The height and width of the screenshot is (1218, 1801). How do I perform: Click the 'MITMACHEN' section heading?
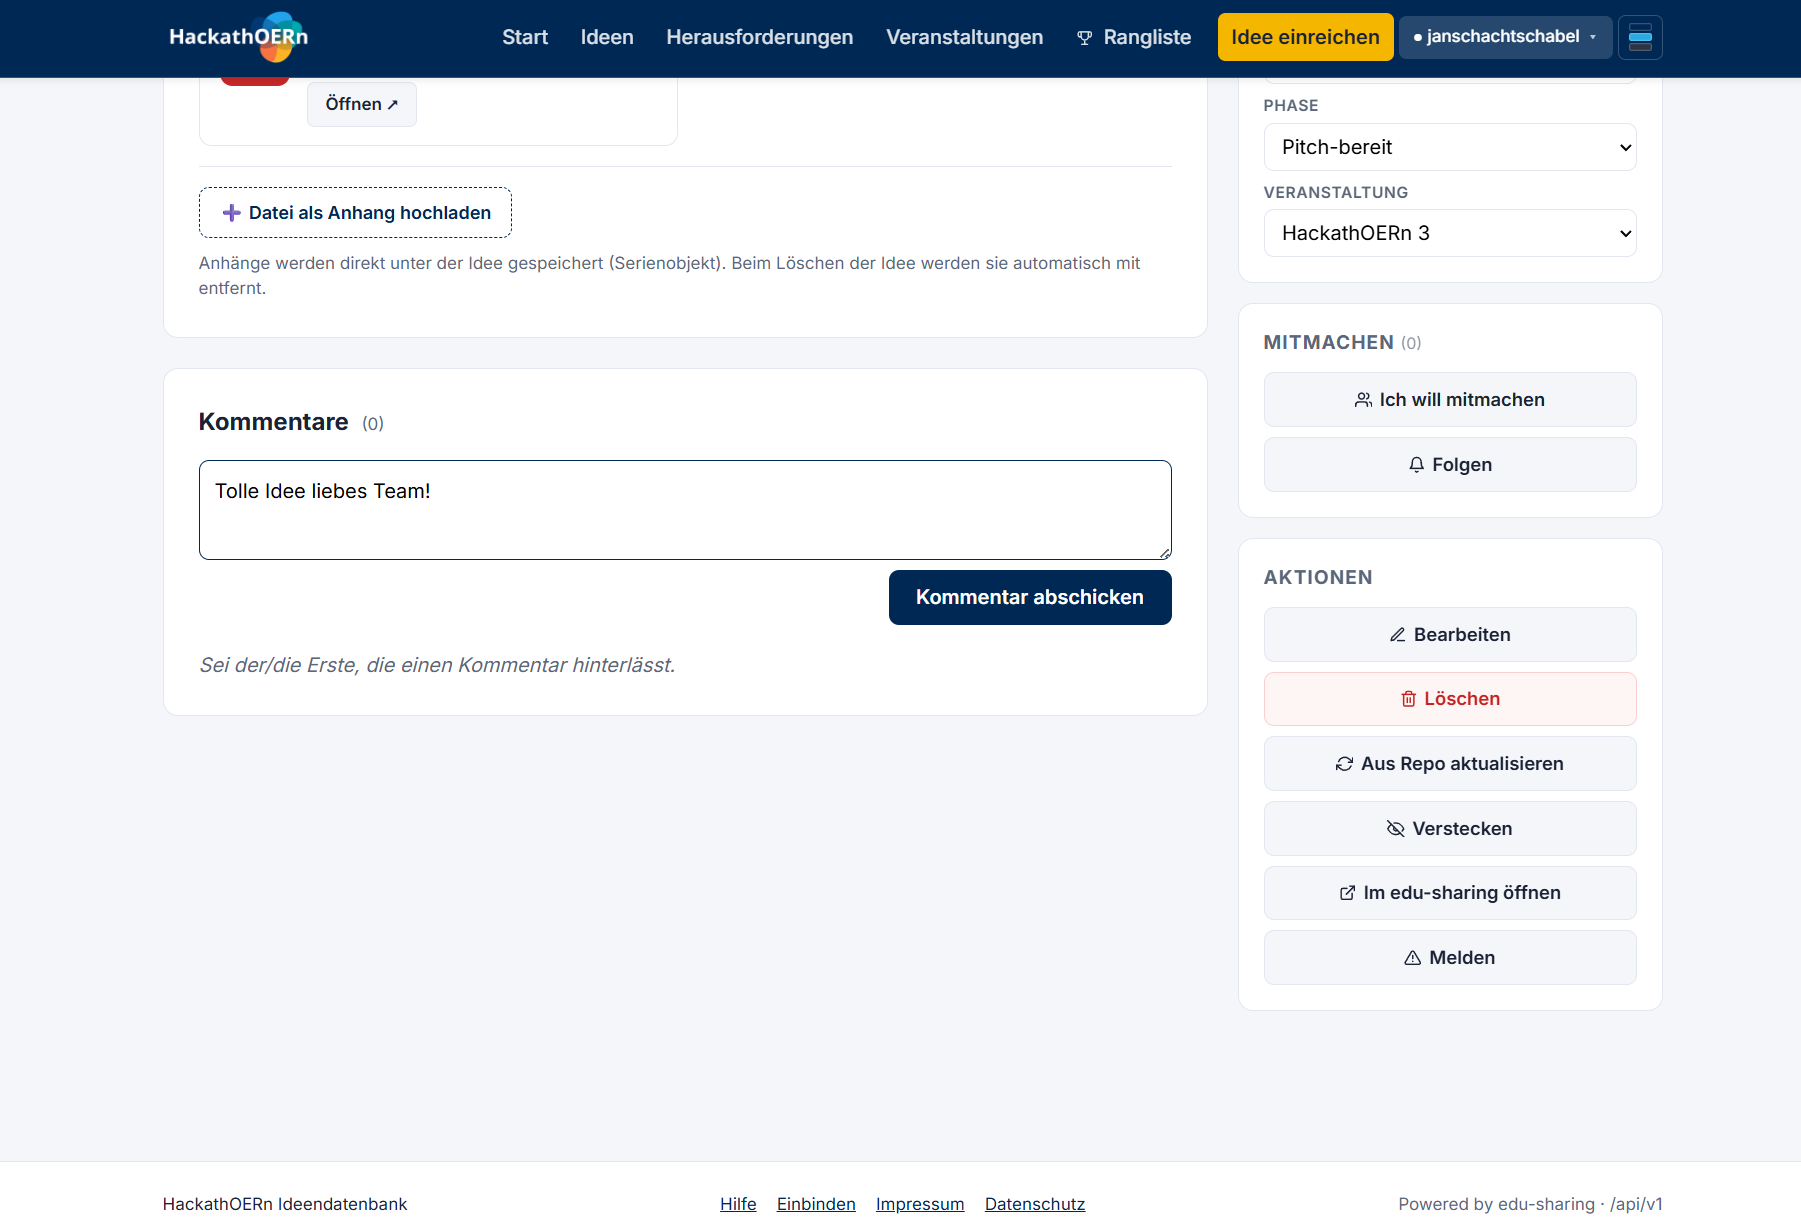pos(1328,343)
